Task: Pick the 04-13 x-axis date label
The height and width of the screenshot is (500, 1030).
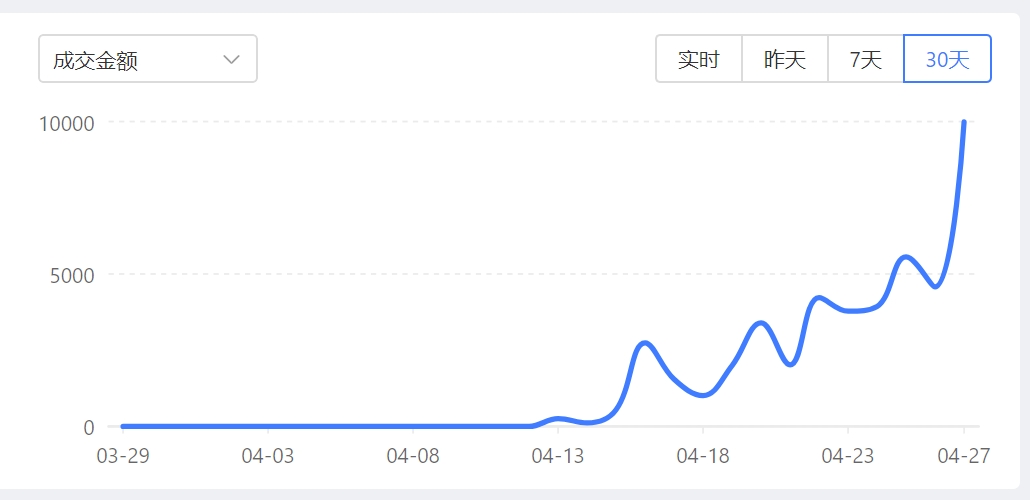Action: pyautogui.click(x=558, y=456)
